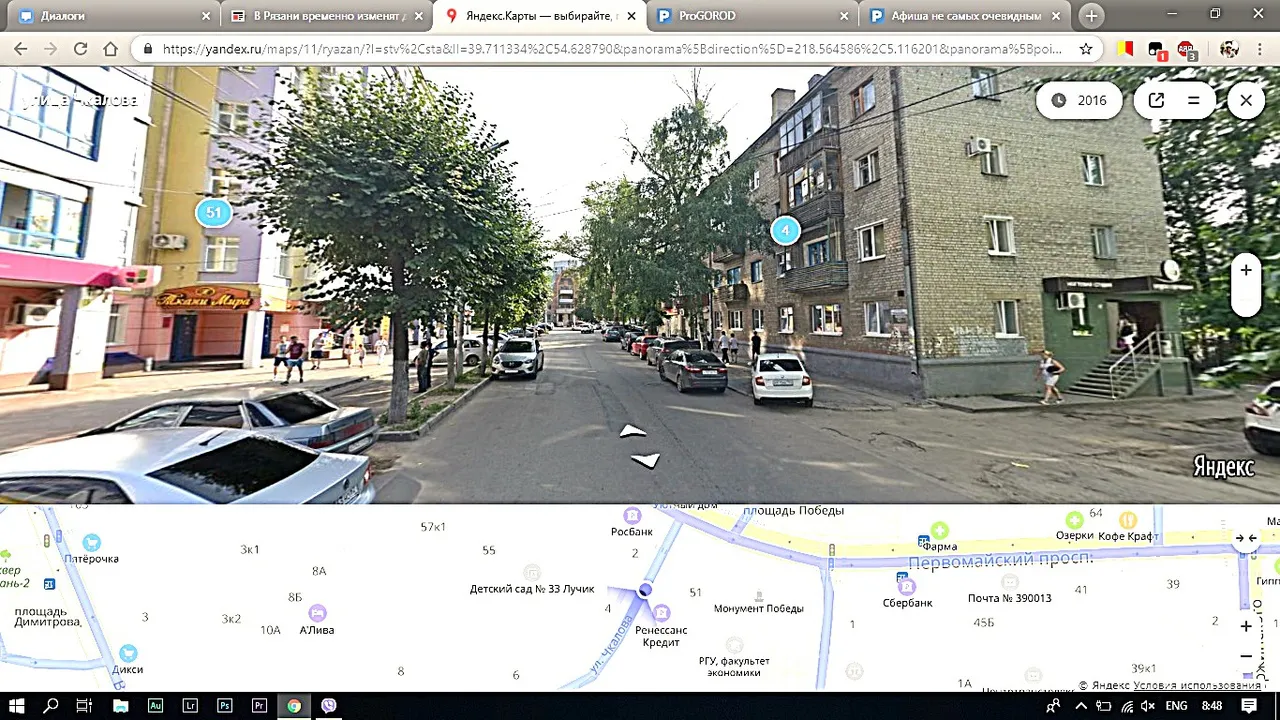Switch to В Рязани временно изменят tab
The height and width of the screenshot is (720, 1280).
click(x=325, y=16)
